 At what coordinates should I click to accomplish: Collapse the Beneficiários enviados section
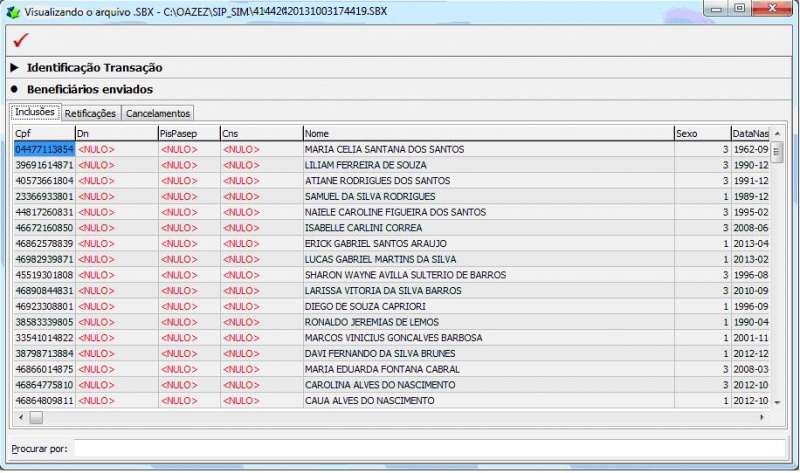pos(14,89)
